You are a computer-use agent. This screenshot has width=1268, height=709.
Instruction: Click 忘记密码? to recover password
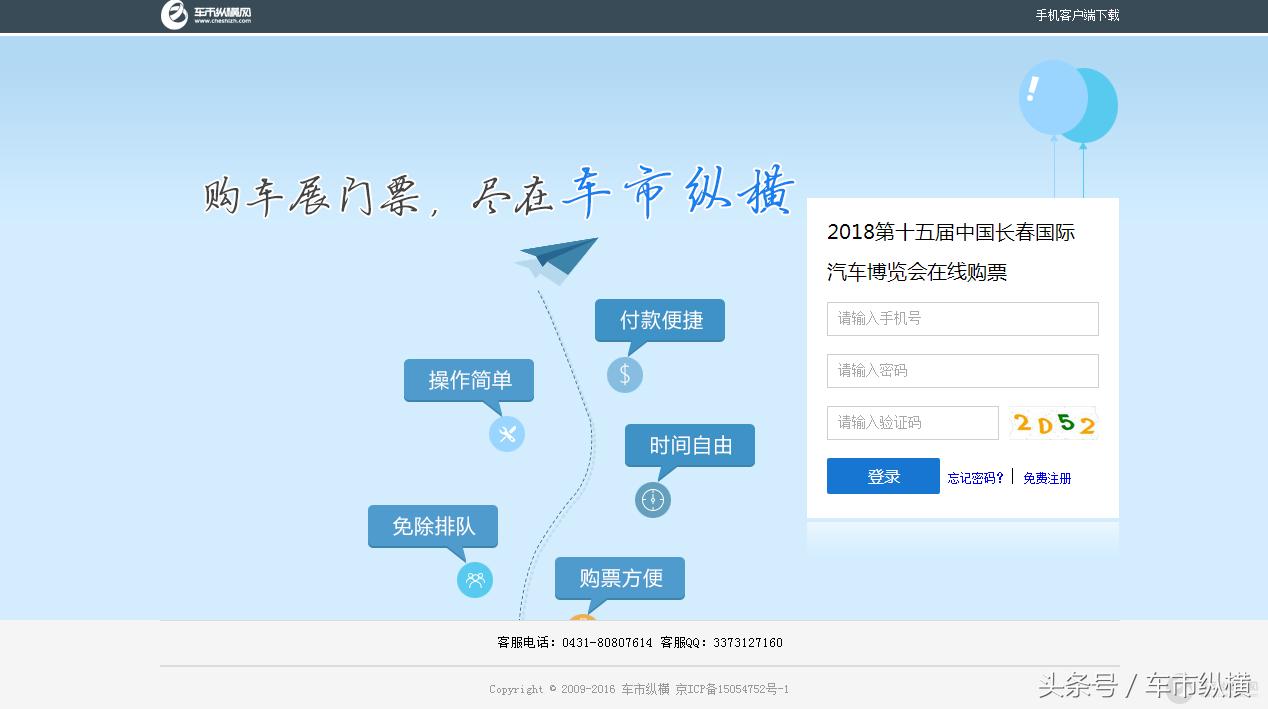(x=975, y=478)
